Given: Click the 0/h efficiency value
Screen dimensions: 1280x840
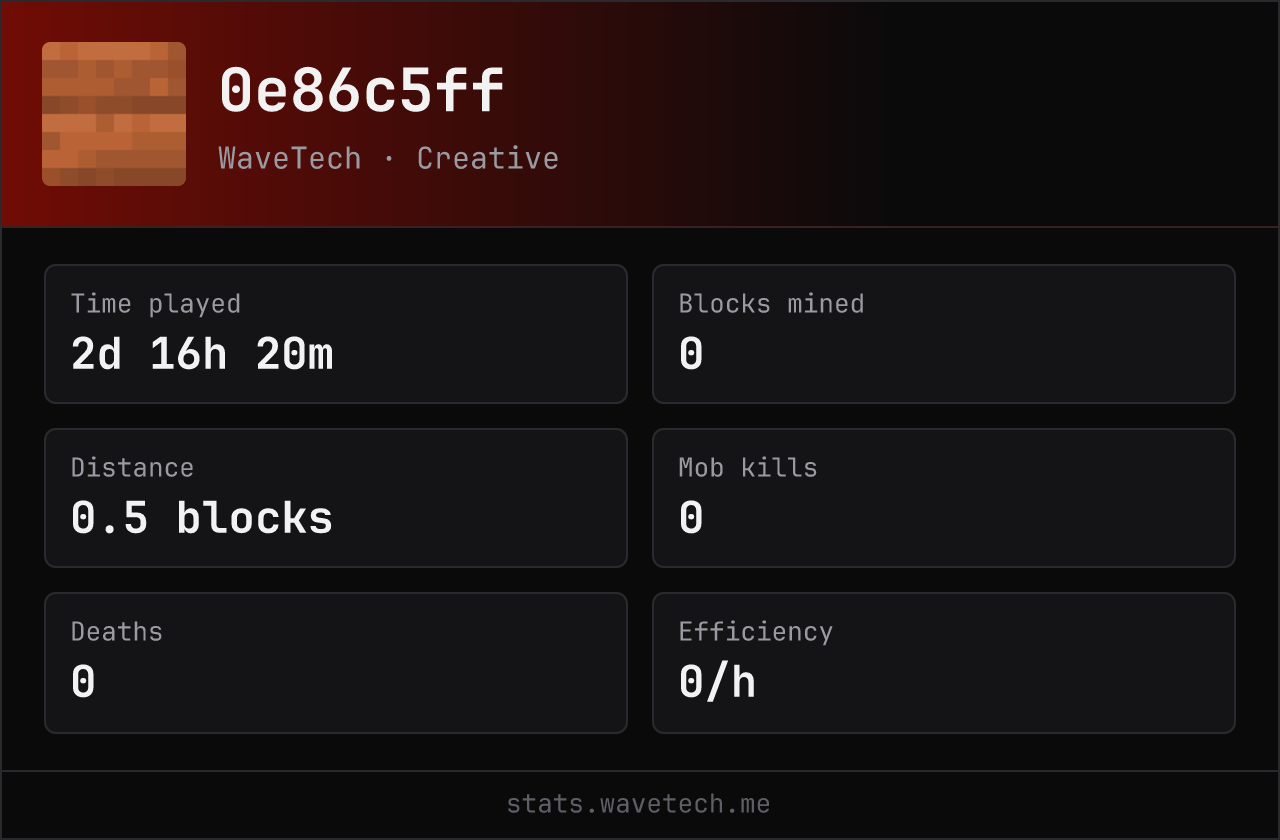Looking at the screenshot, I should pyautogui.click(x=717, y=683).
